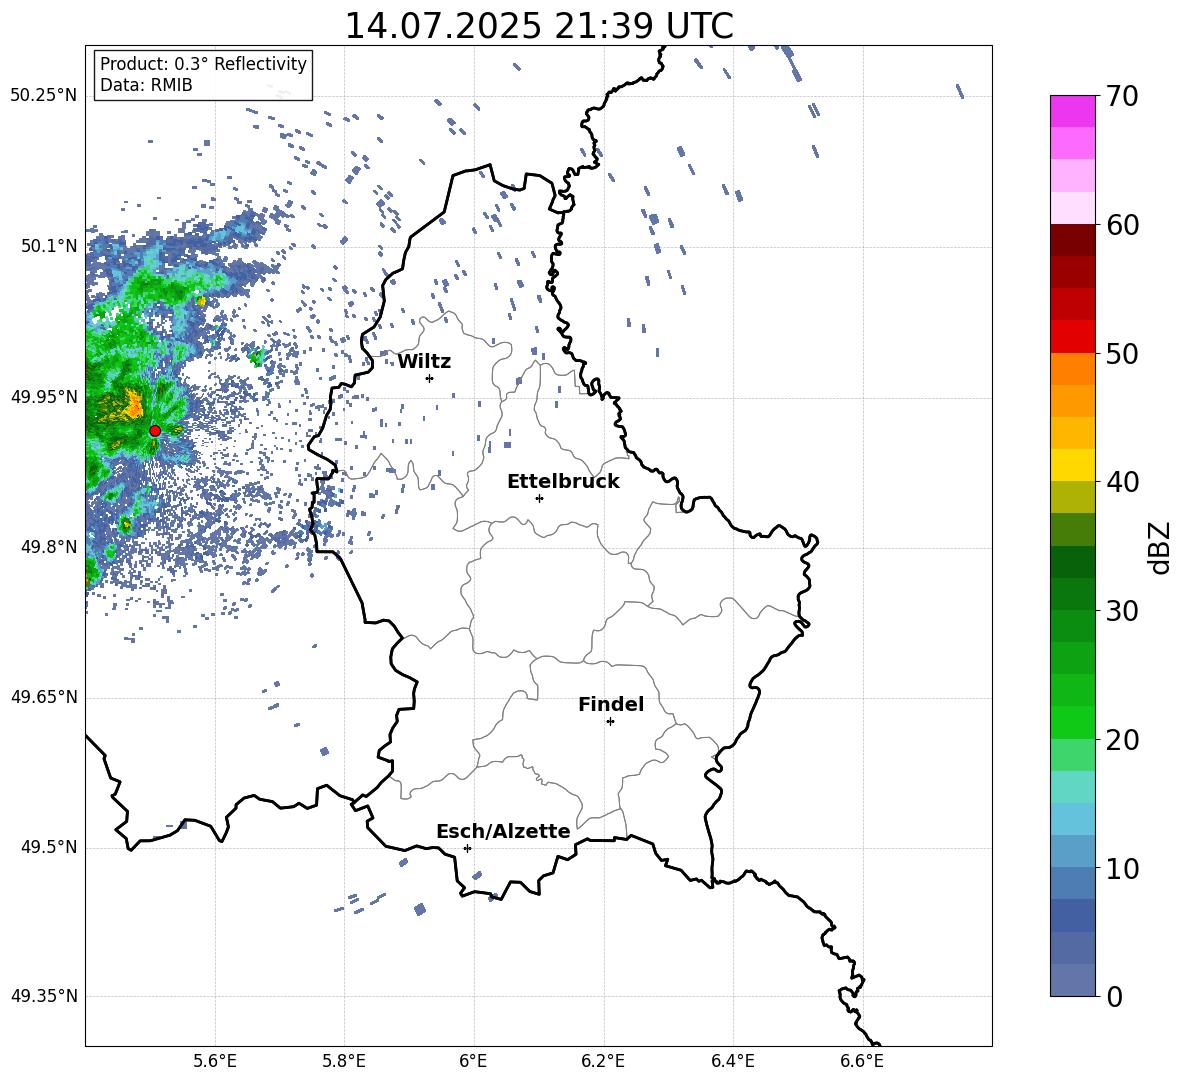The image size is (1184, 1081).
Task: Click the Esch/Alzette label on map
Action: tap(503, 831)
